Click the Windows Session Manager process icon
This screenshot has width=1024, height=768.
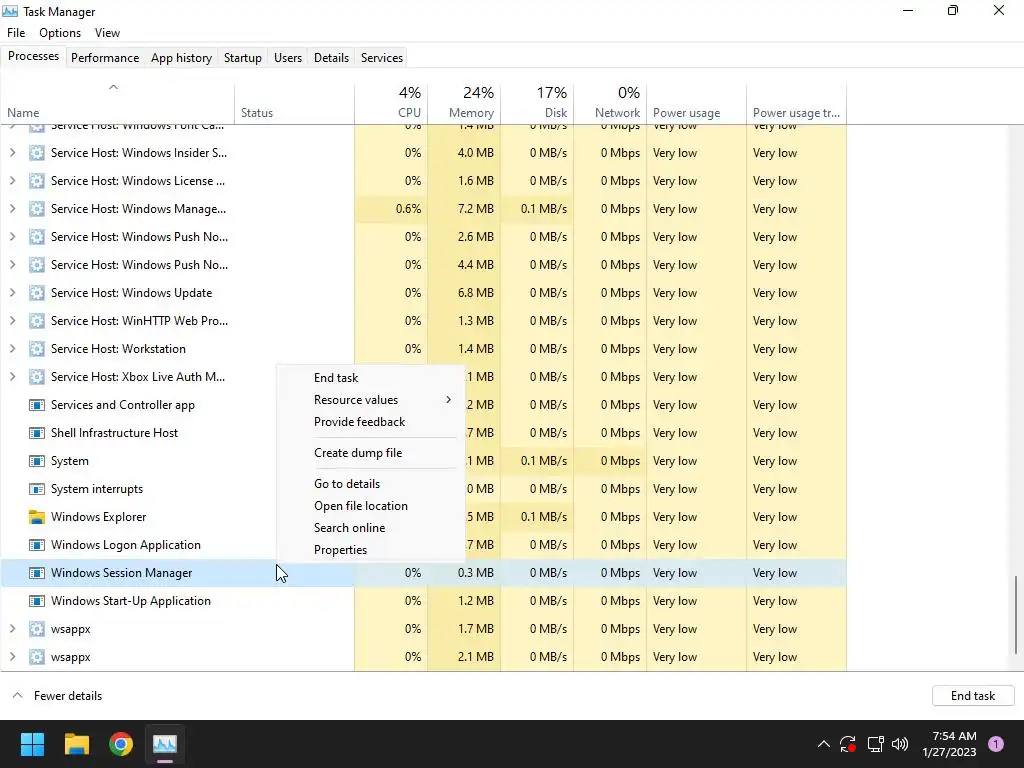tap(37, 573)
